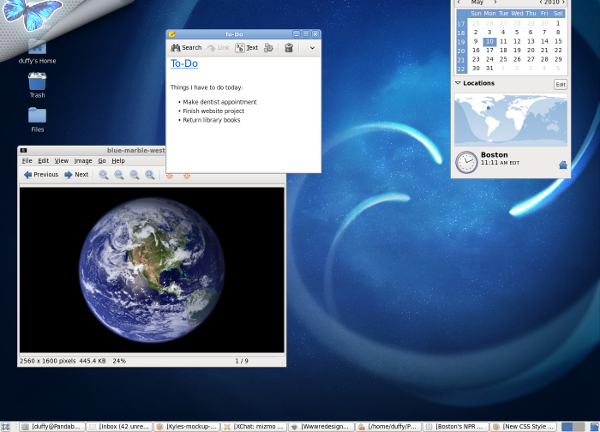Open the Edit menu in image viewer
This screenshot has width=600, height=432.
[43, 161]
